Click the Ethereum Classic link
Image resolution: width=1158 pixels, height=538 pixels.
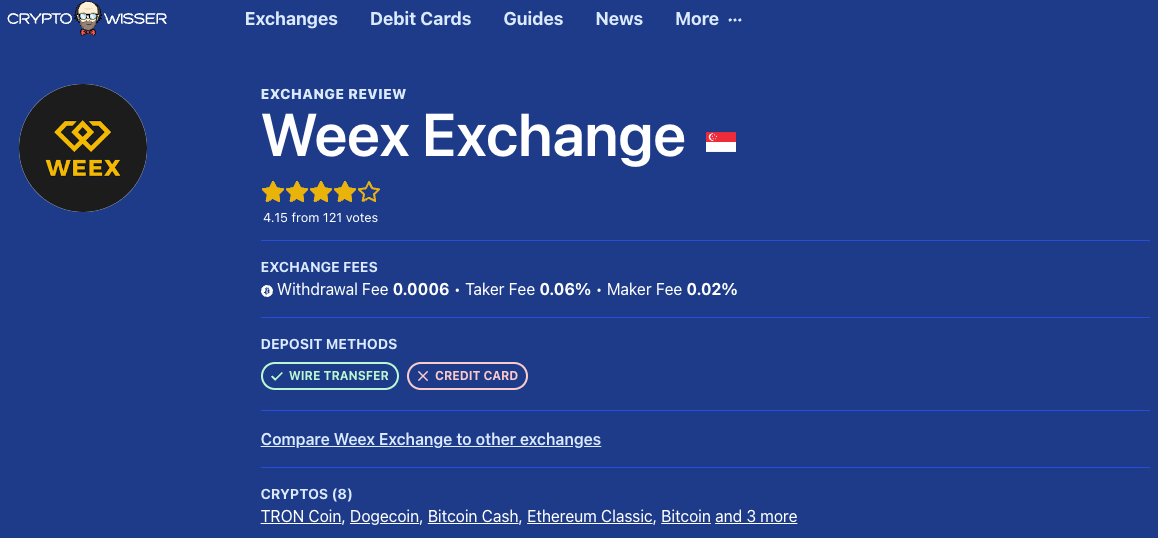point(589,517)
